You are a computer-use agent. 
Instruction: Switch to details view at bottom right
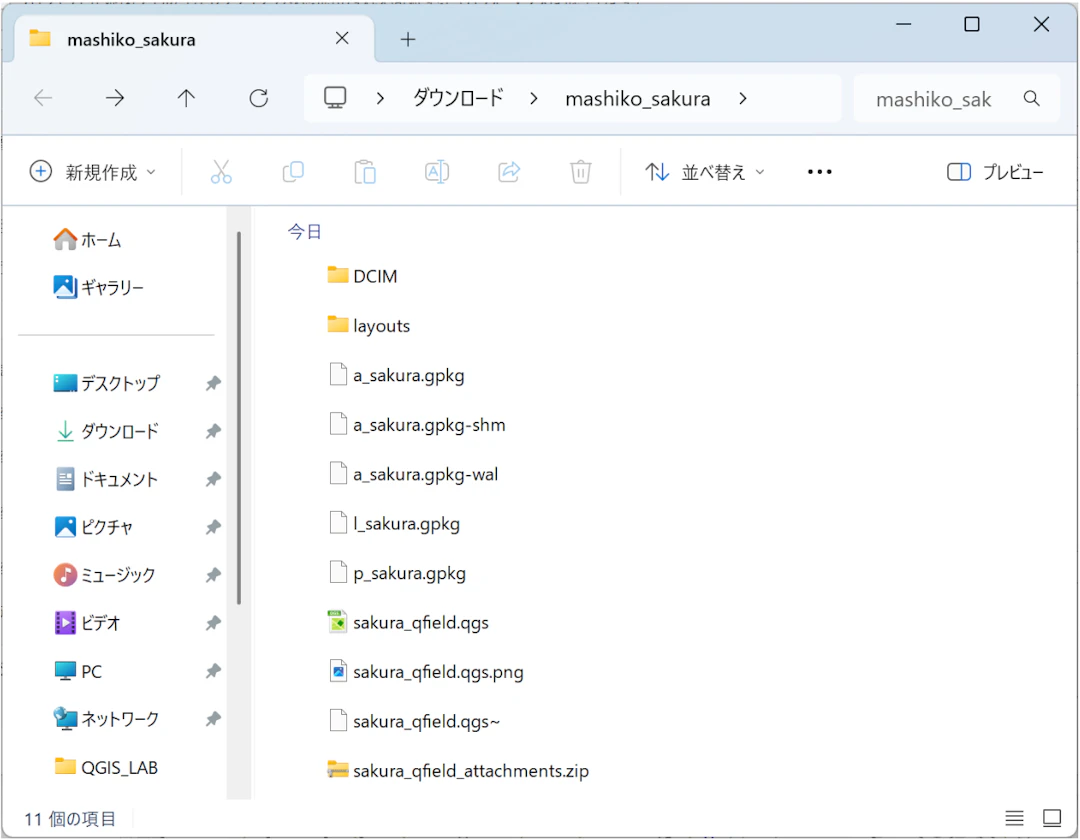click(1014, 818)
